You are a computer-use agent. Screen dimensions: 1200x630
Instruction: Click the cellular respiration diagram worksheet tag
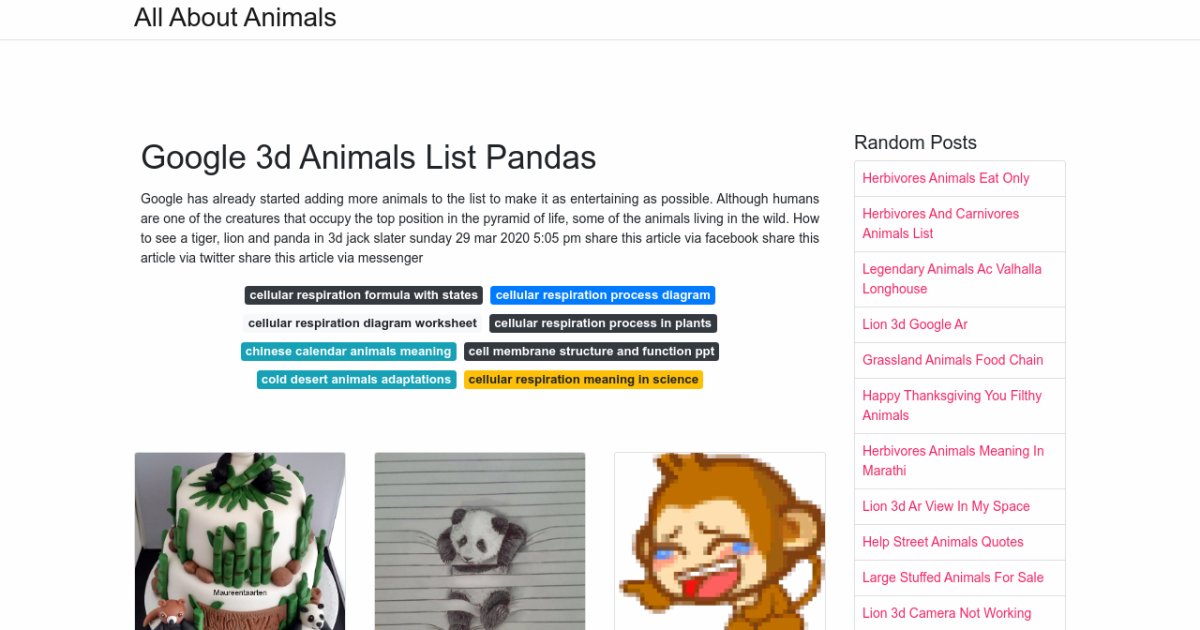(362, 323)
